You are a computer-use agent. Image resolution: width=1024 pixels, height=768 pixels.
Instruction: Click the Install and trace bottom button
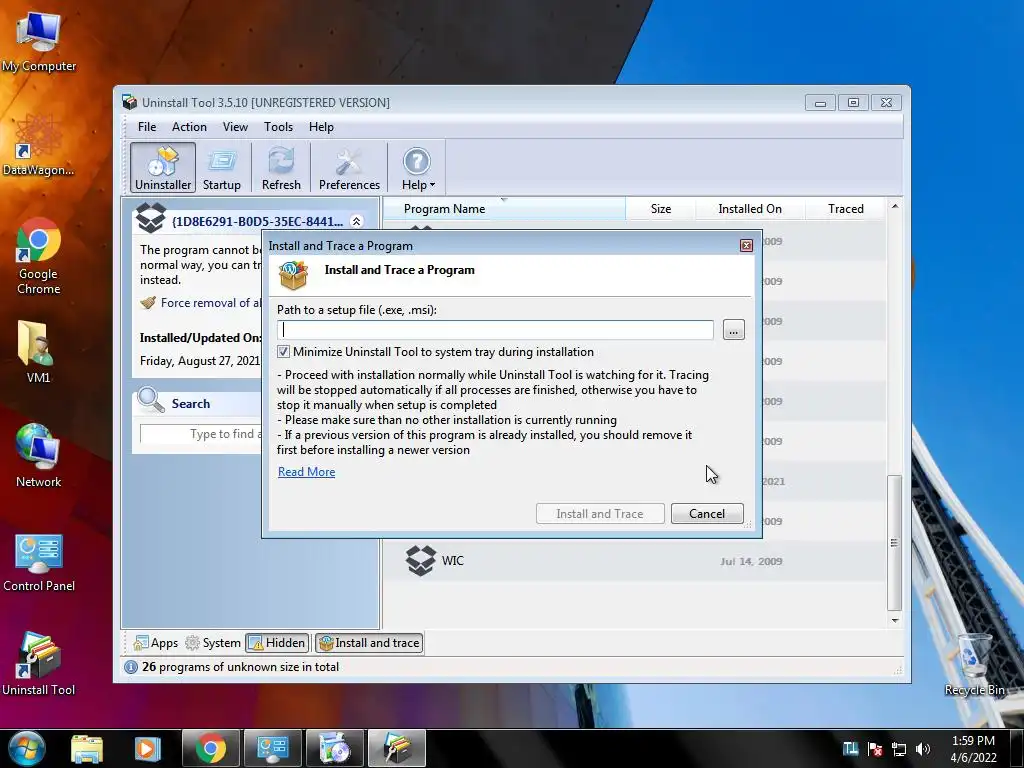[369, 643]
